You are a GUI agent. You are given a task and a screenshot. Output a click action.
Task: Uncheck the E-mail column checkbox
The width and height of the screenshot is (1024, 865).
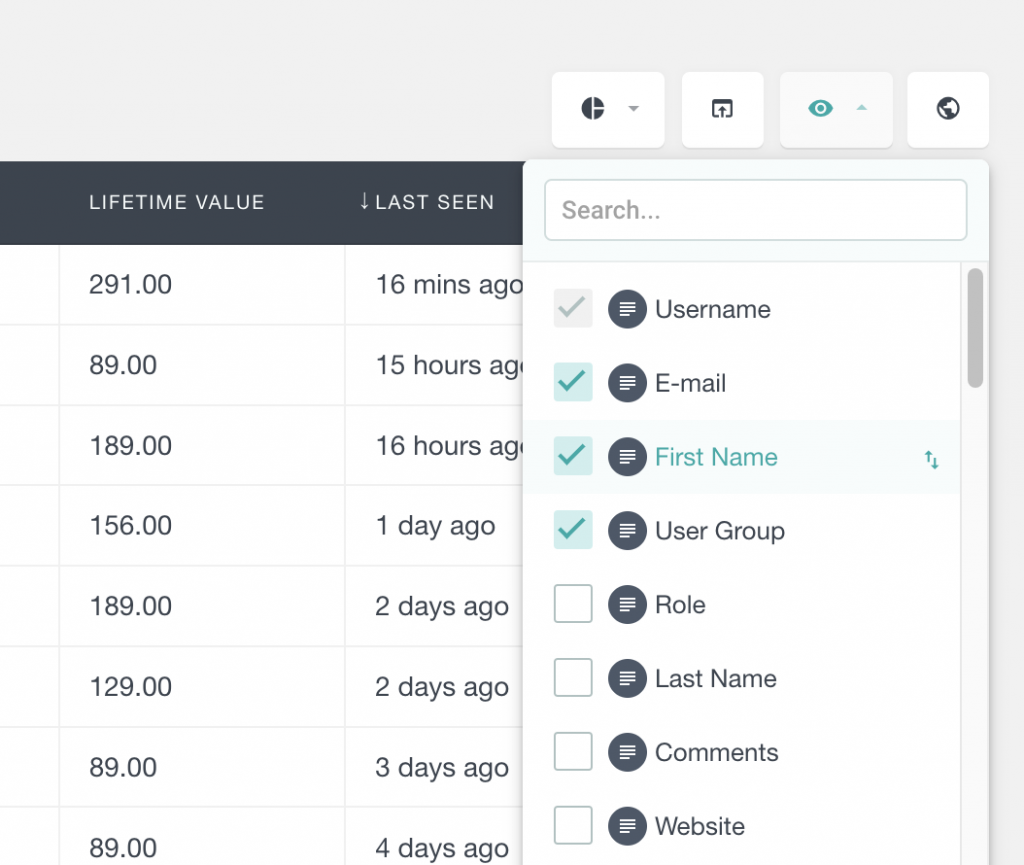click(x=572, y=382)
